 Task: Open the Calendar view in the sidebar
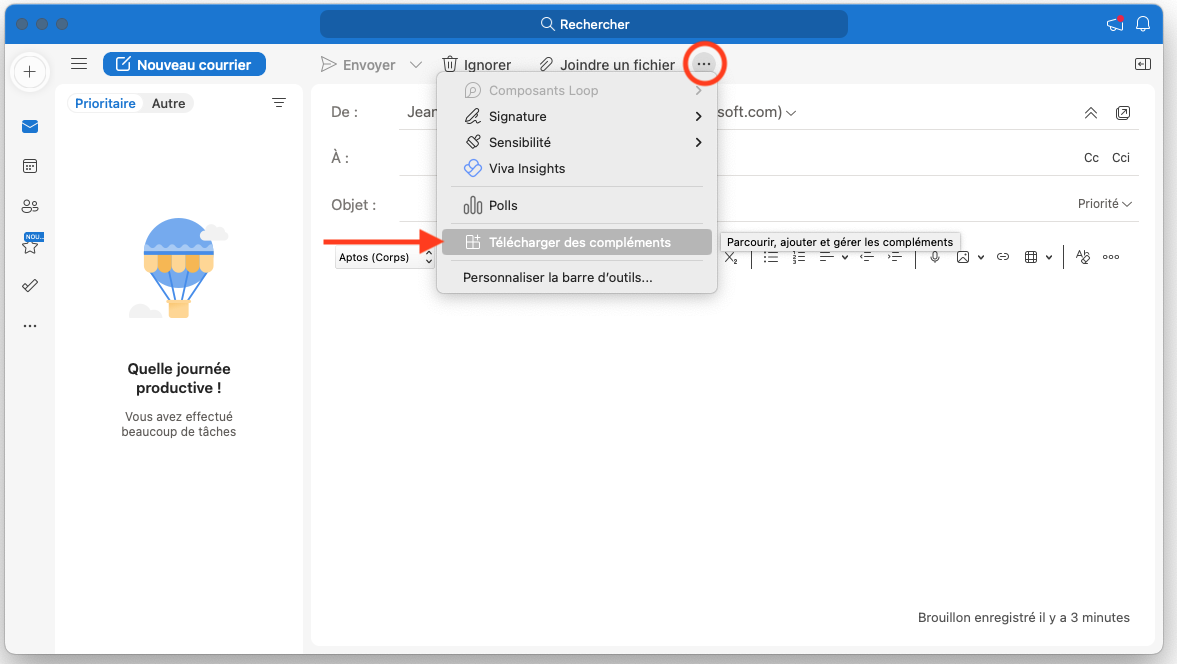click(x=30, y=166)
